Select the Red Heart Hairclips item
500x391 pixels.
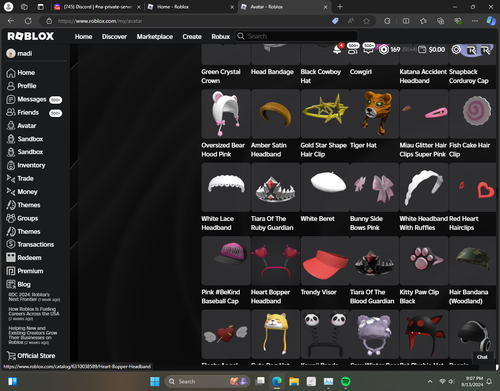pos(473,187)
